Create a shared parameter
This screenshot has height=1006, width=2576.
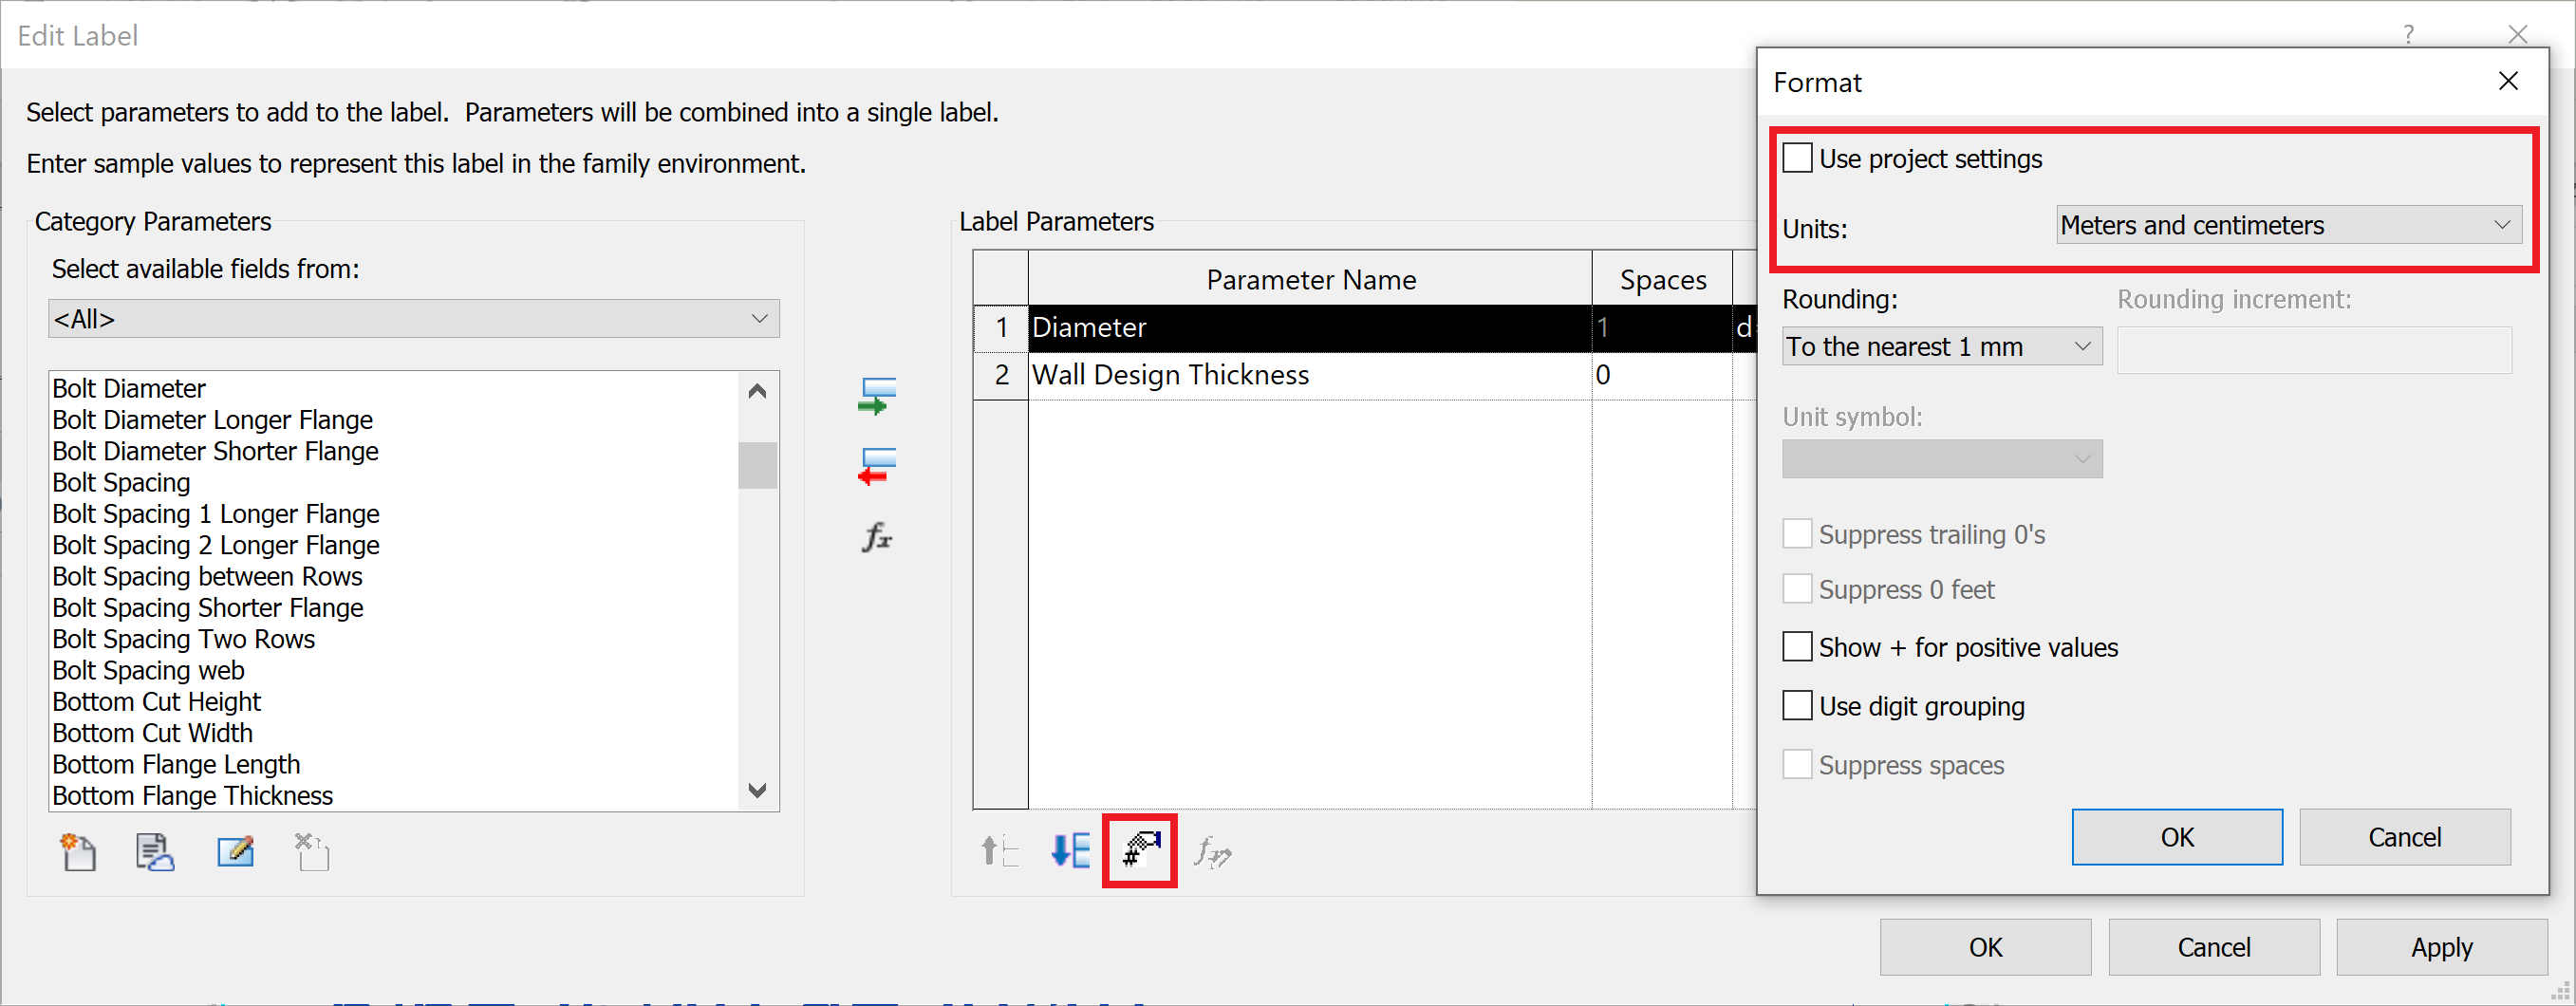click(x=155, y=851)
